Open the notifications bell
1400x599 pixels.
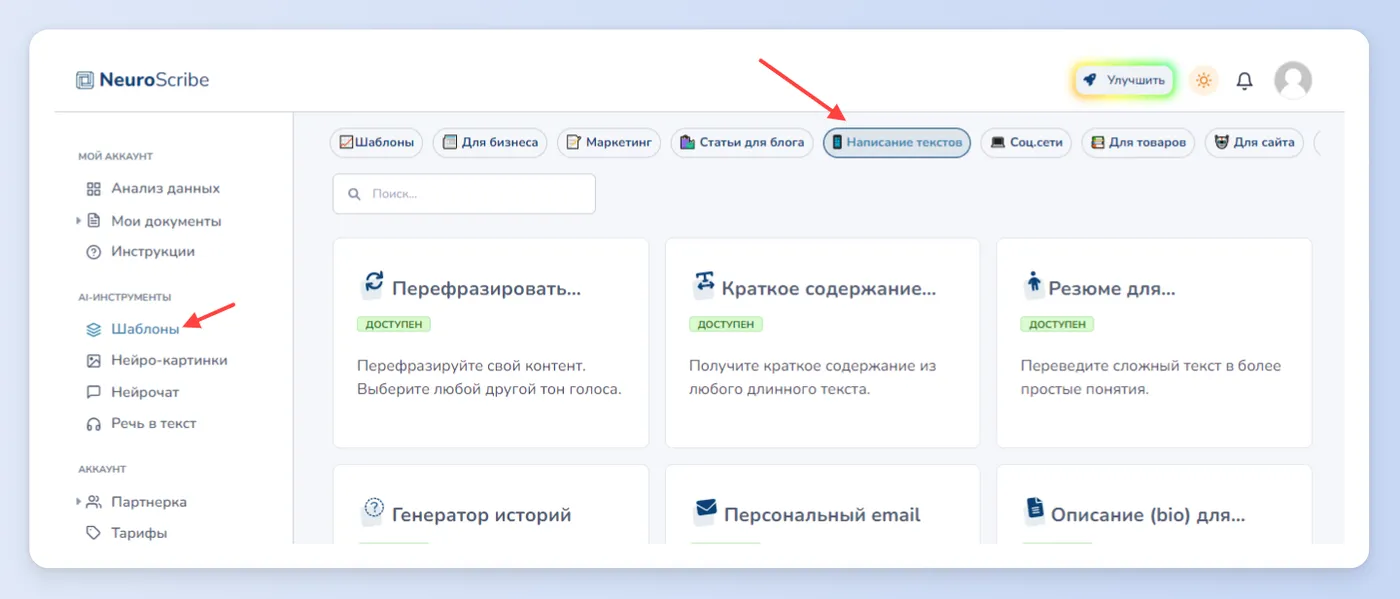1244,81
